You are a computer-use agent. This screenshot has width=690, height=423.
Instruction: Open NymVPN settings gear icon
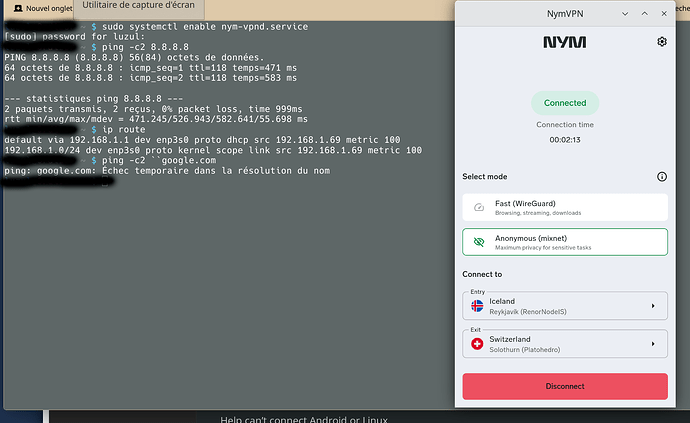661,42
